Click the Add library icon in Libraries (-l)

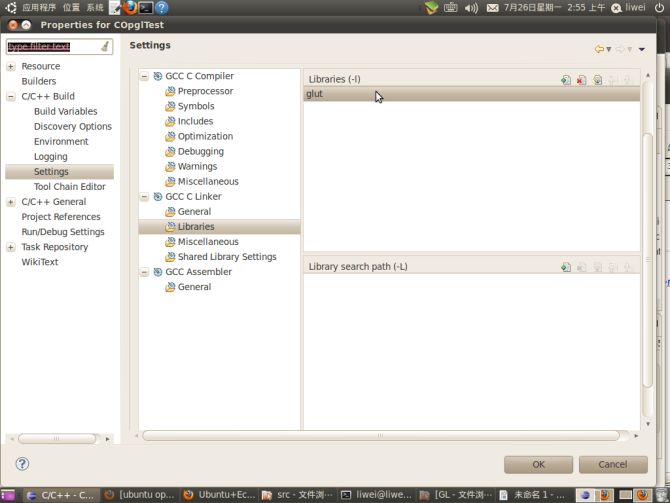click(x=566, y=80)
